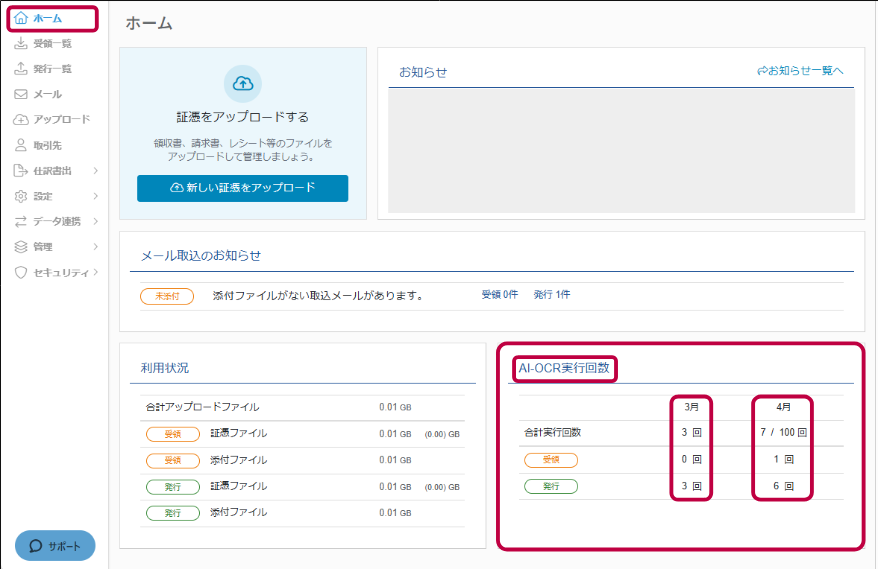Viewport: 878px width, 569px height.
Task: Click the 証憑をアップロードする title
Action: point(242,117)
